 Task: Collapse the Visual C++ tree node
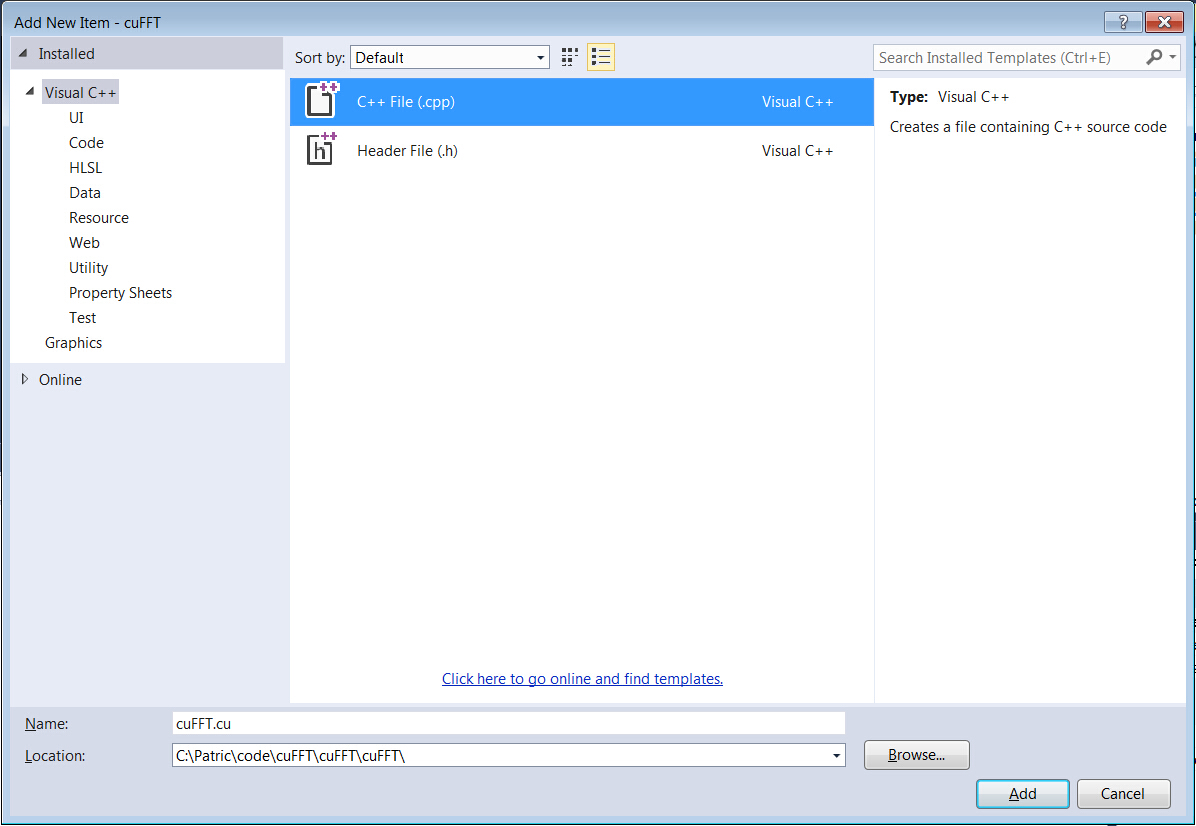click(x=30, y=92)
